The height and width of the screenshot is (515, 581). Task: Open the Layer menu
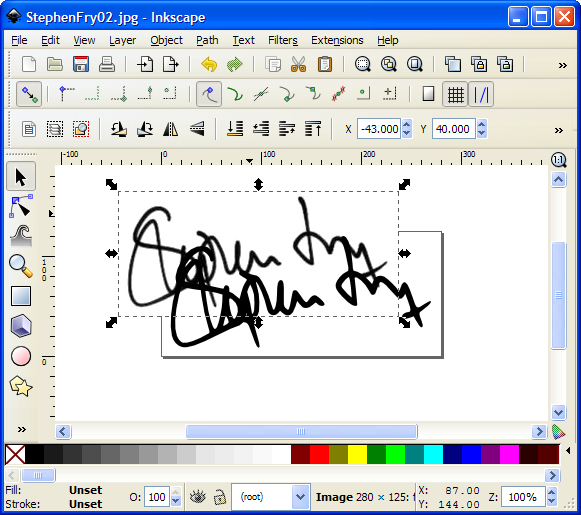pos(122,40)
